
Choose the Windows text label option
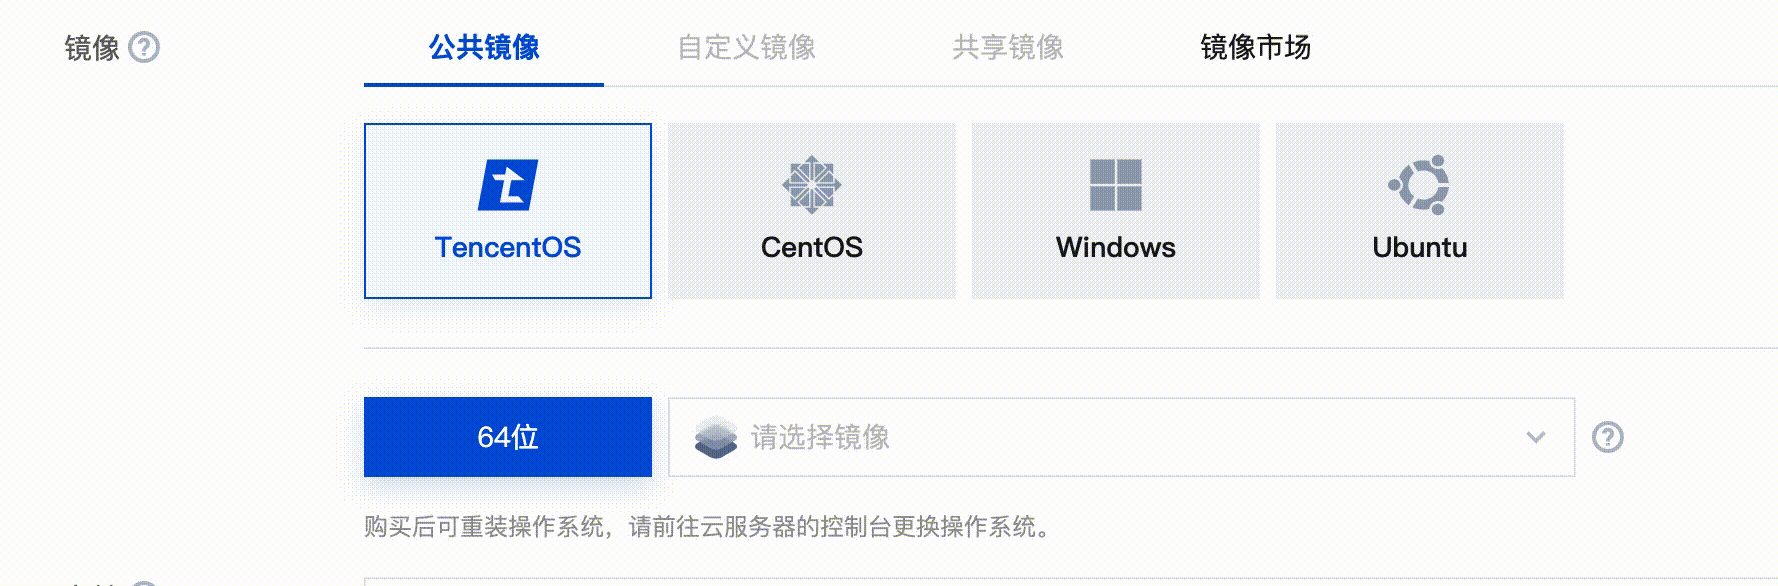[x=1116, y=247]
